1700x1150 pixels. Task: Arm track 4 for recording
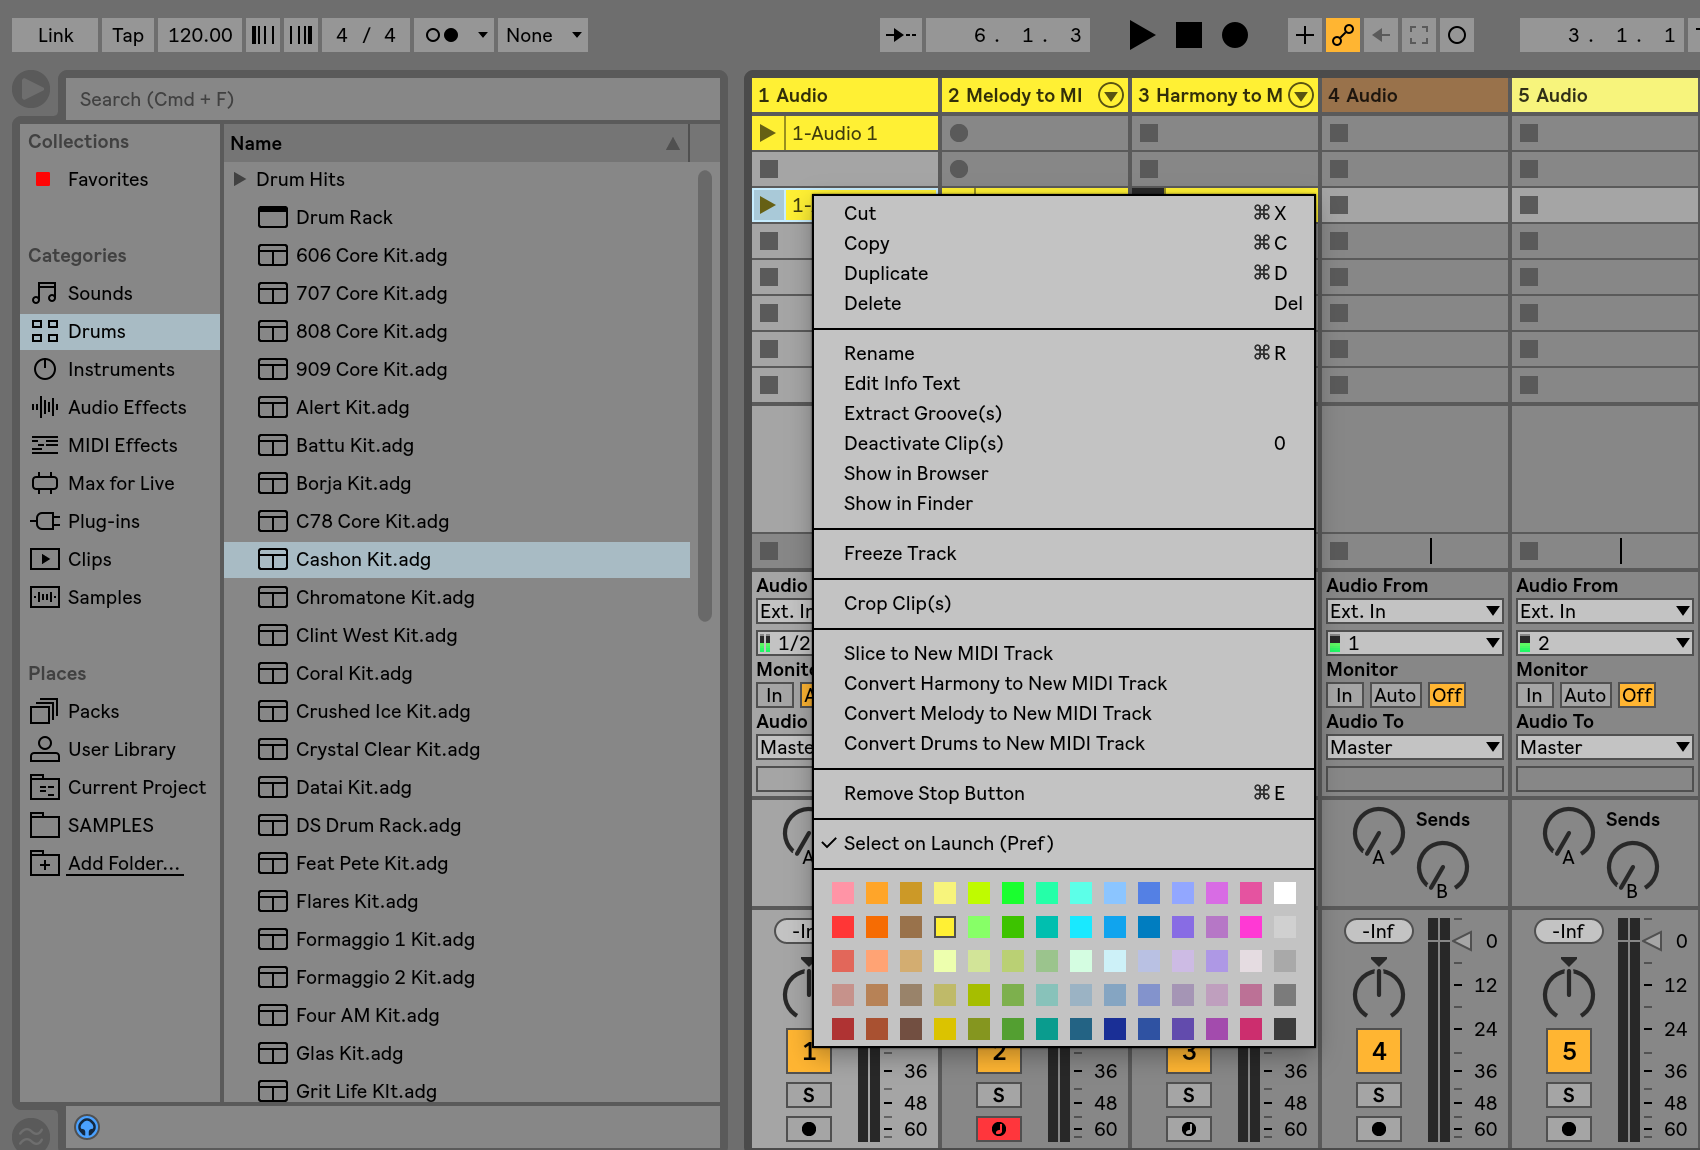(x=1378, y=1129)
